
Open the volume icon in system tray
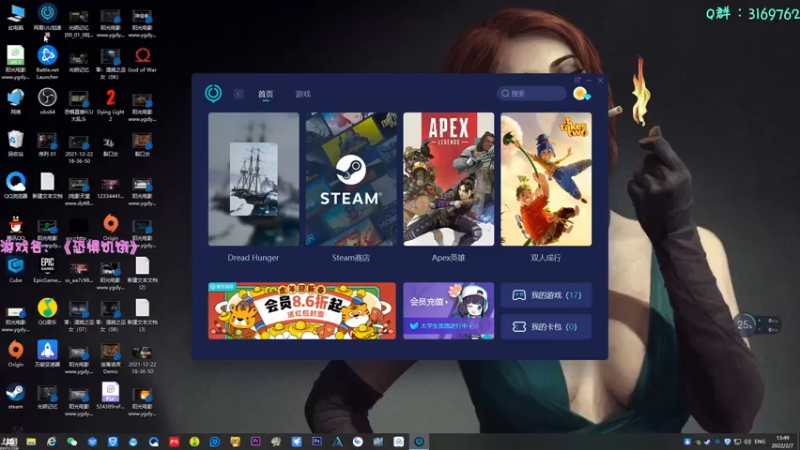click(747, 442)
